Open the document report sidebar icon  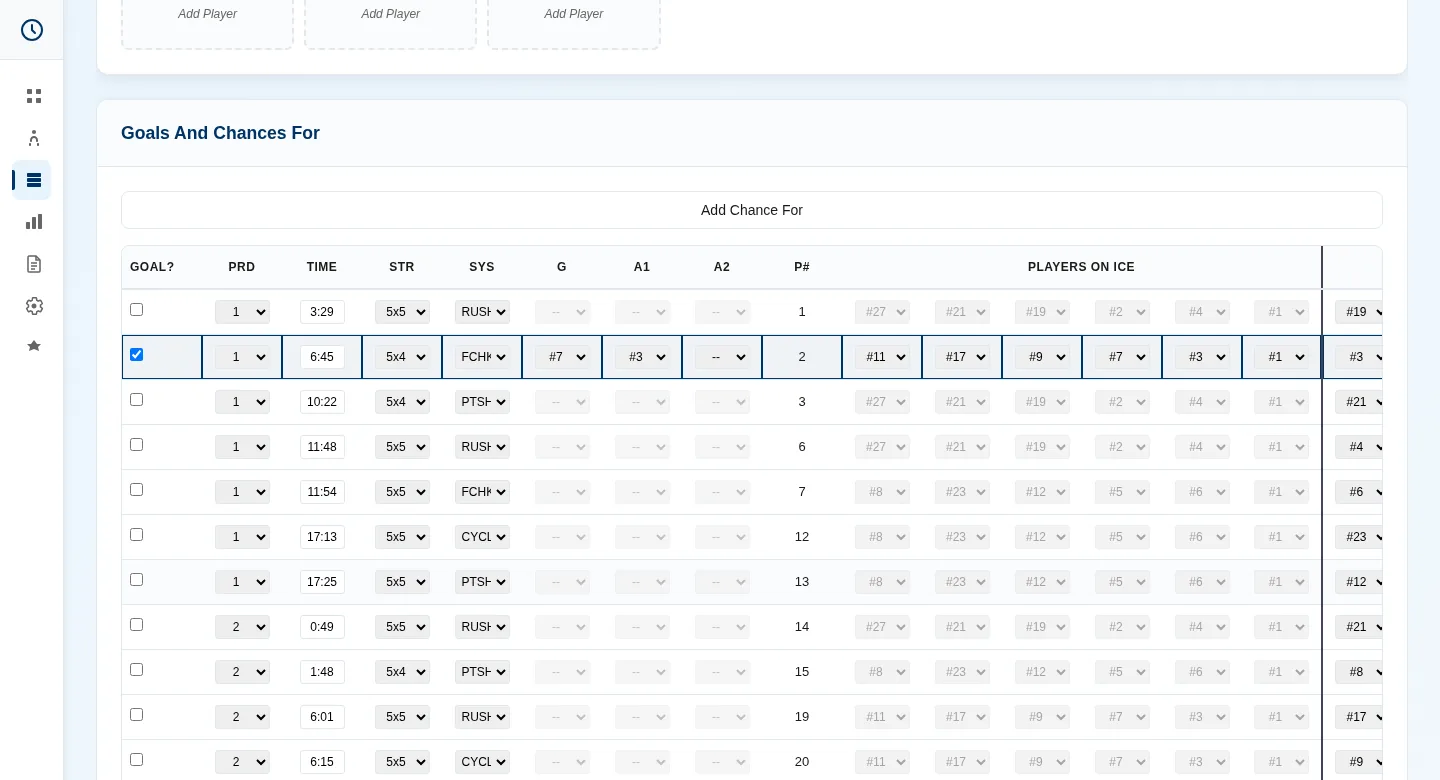click(x=34, y=264)
